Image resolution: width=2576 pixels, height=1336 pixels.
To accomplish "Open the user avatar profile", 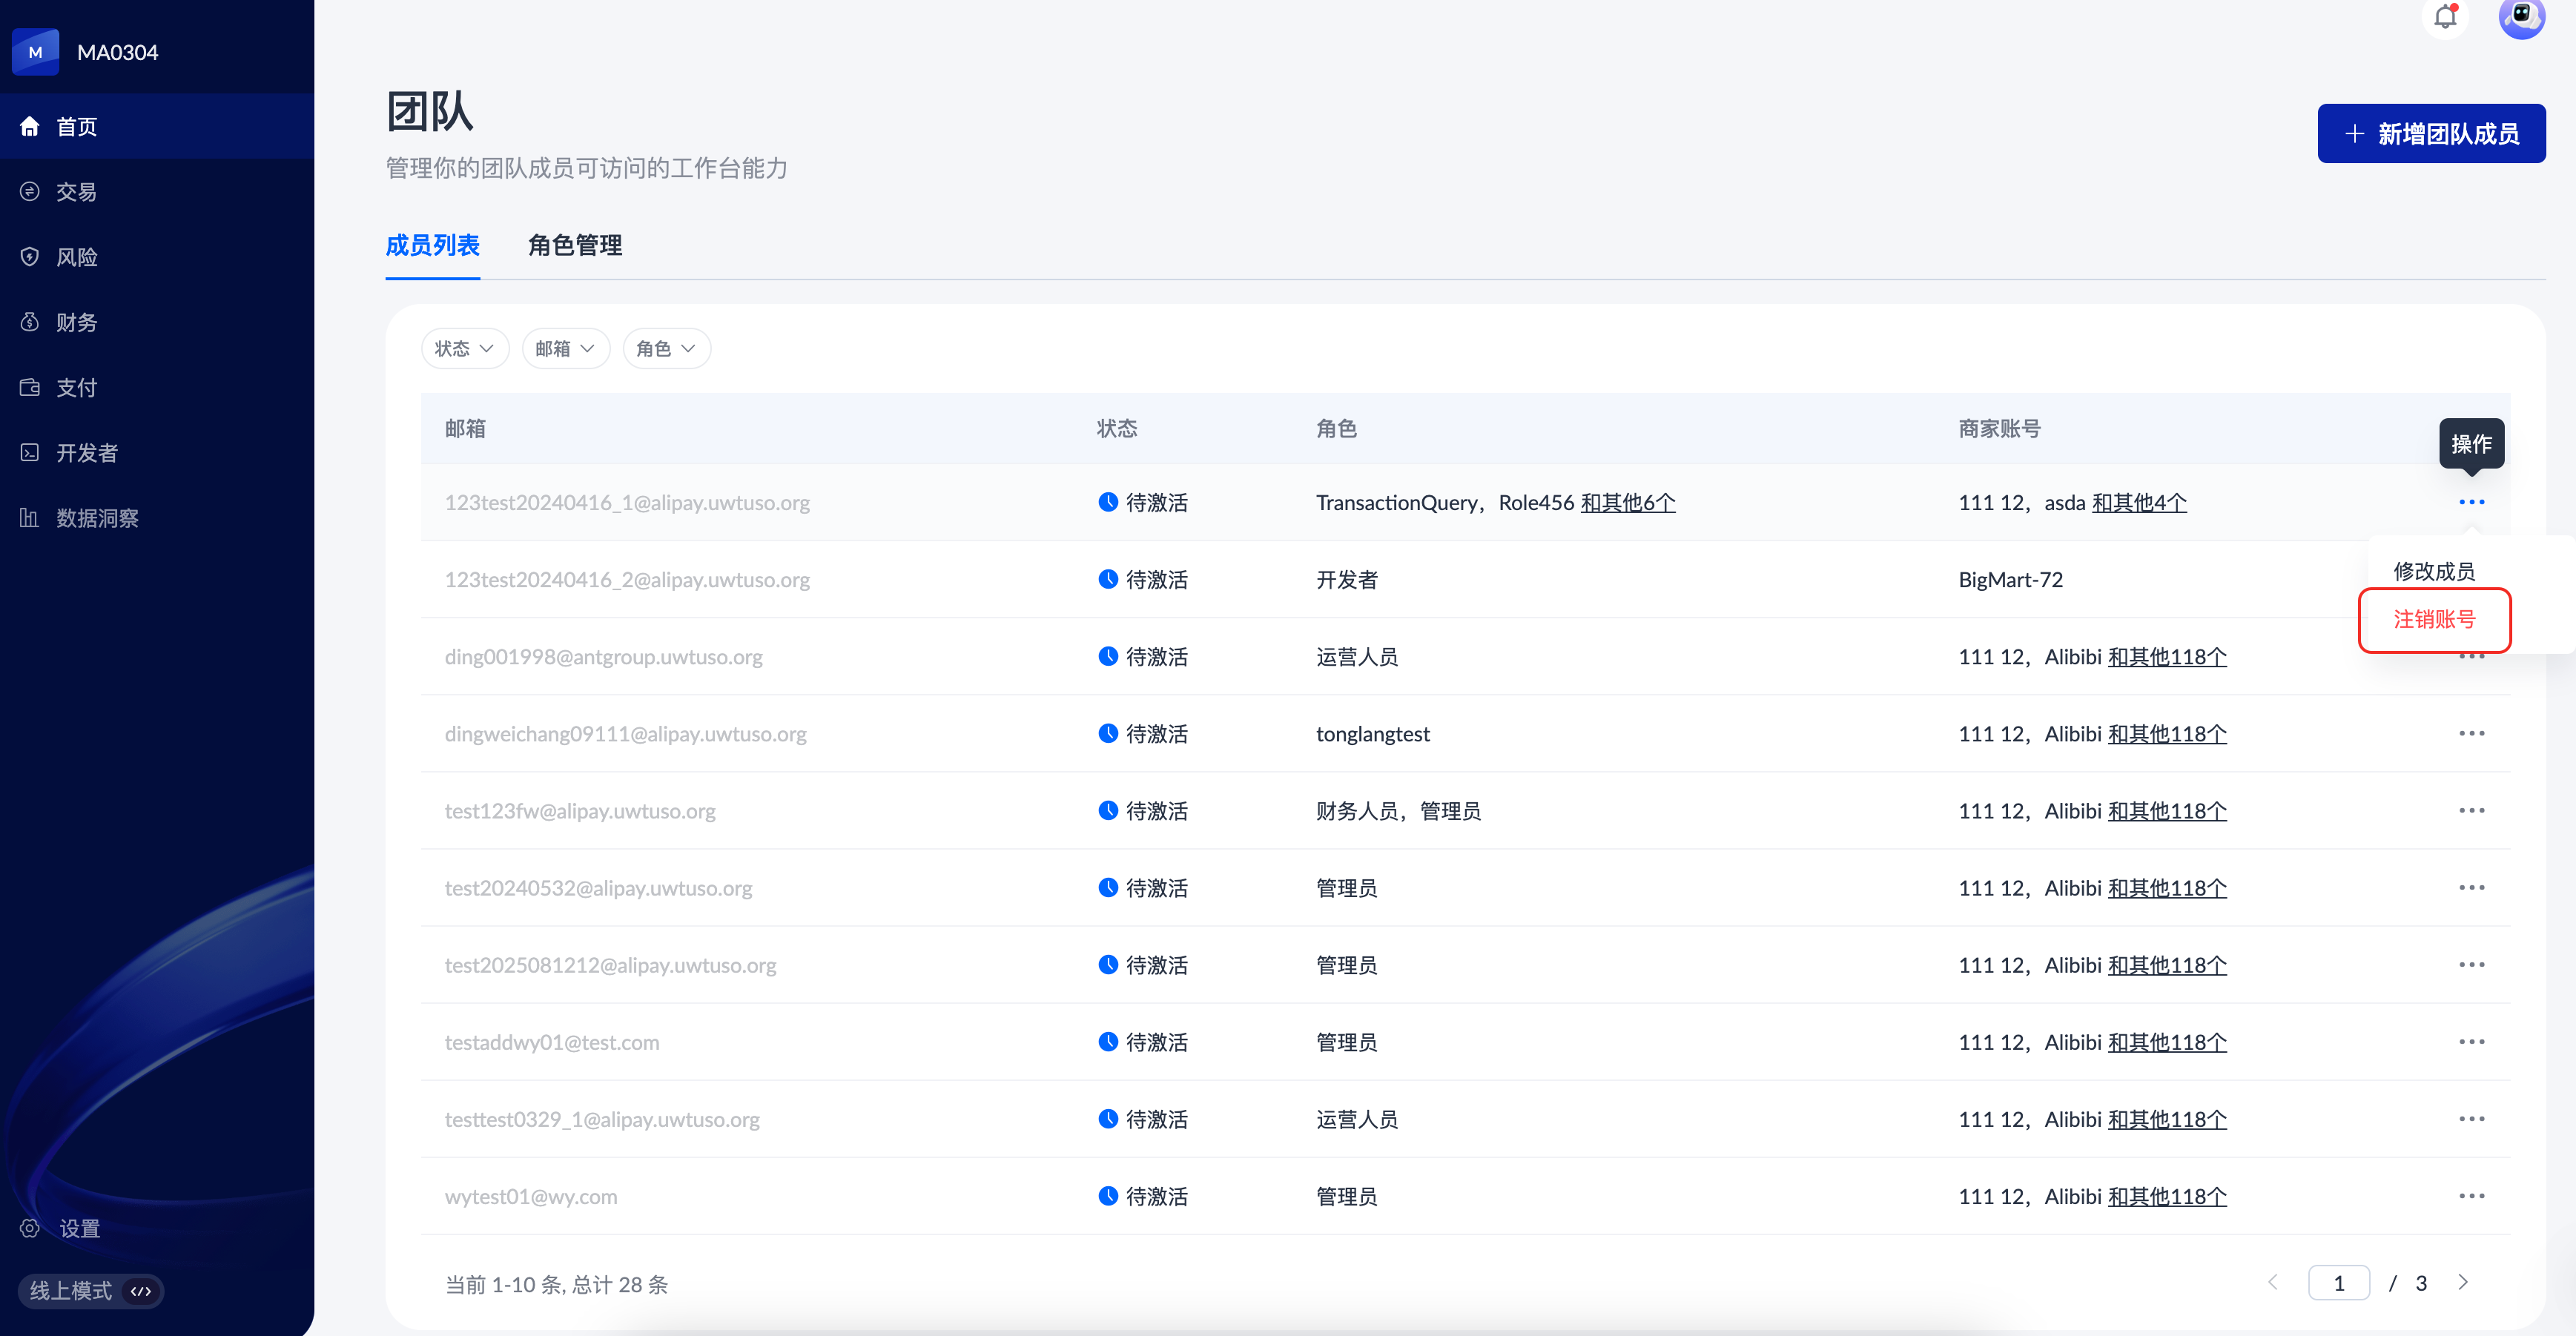I will pyautogui.click(x=2521, y=17).
